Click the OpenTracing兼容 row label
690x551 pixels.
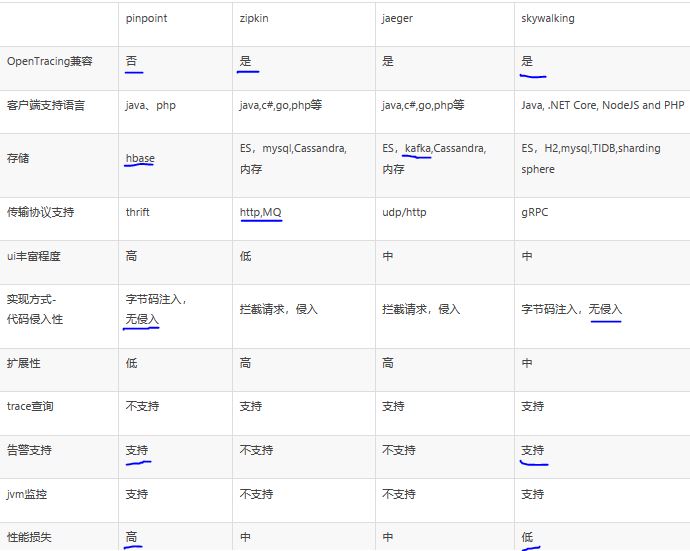coord(50,61)
